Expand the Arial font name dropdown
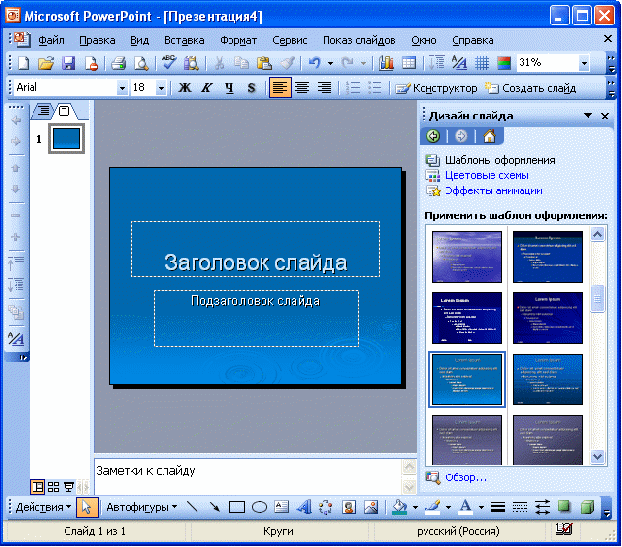This screenshot has width=622, height=547. tap(122, 88)
